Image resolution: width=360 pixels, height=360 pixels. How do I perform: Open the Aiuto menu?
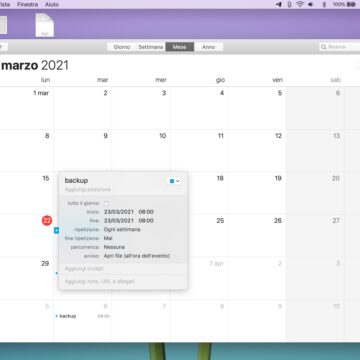click(x=52, y=4)
